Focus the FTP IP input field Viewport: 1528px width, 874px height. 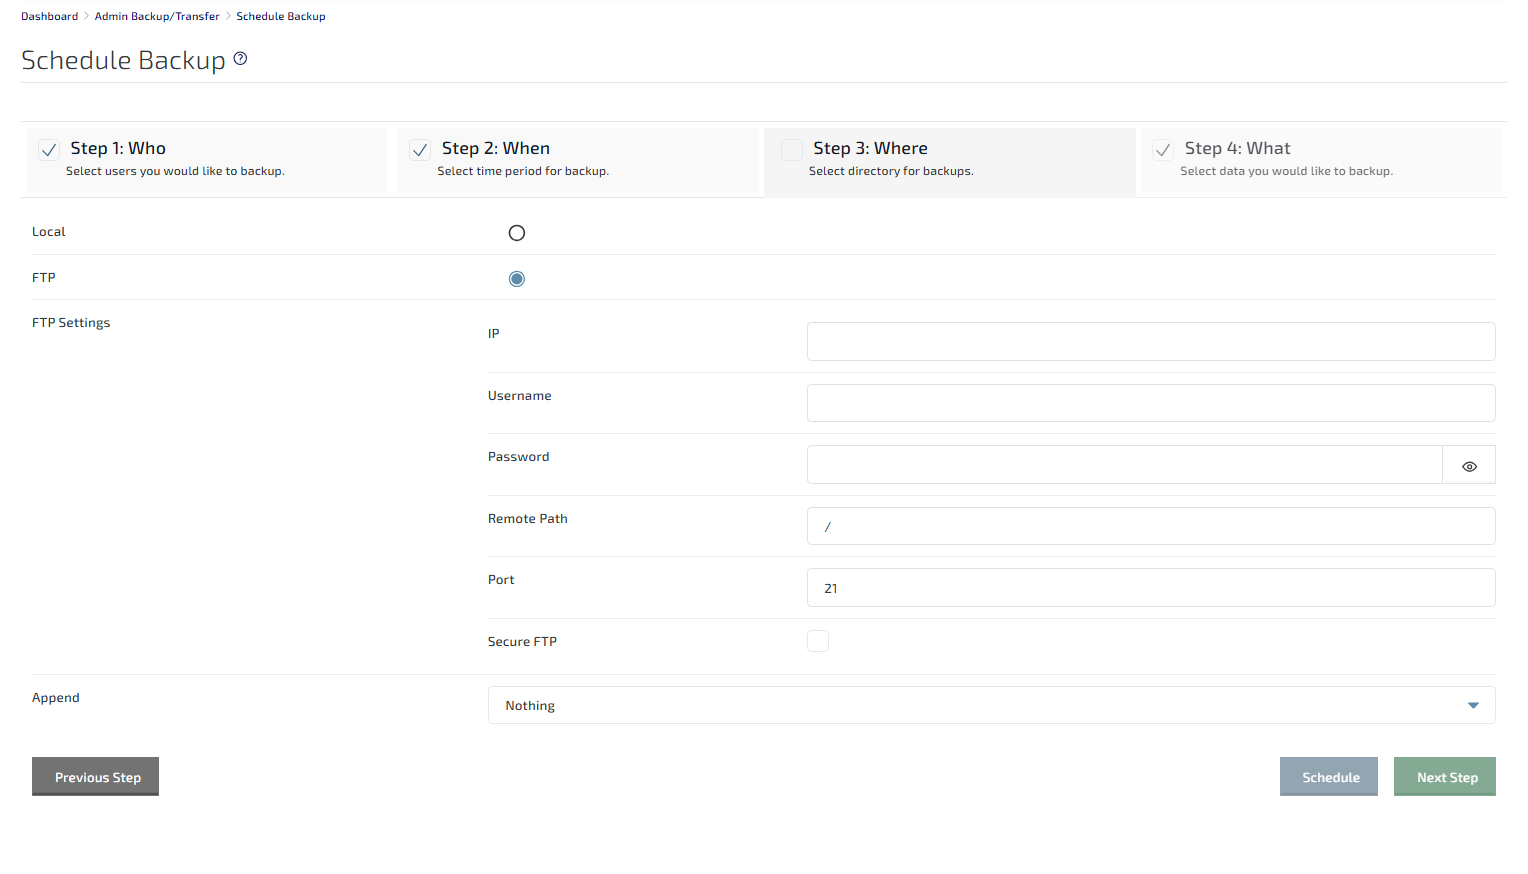[x=1150, y=342]
